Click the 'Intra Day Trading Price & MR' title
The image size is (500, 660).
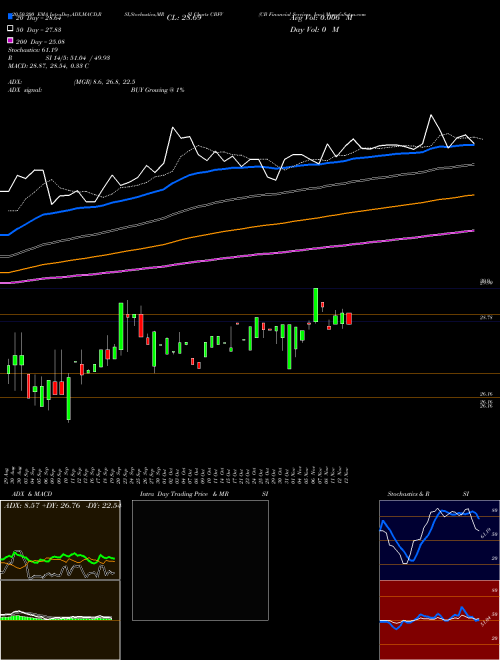tap(184, 494)
